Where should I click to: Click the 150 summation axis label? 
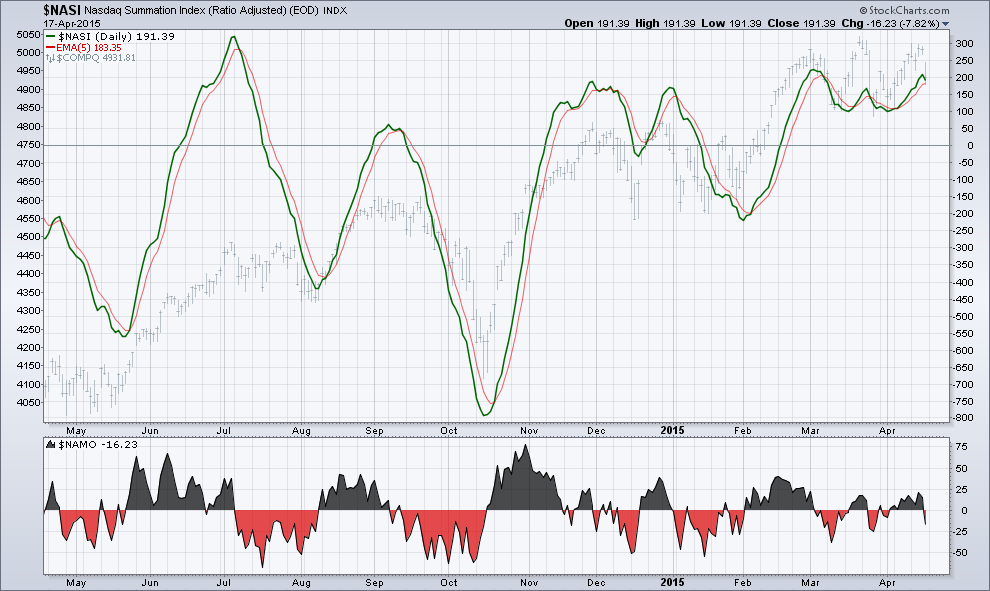964,95
